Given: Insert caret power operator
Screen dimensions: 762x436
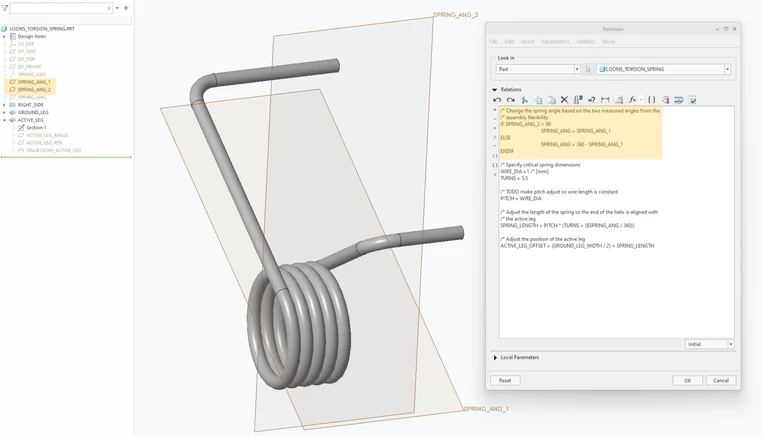Looking at the screenshot, I should (495, 146).
